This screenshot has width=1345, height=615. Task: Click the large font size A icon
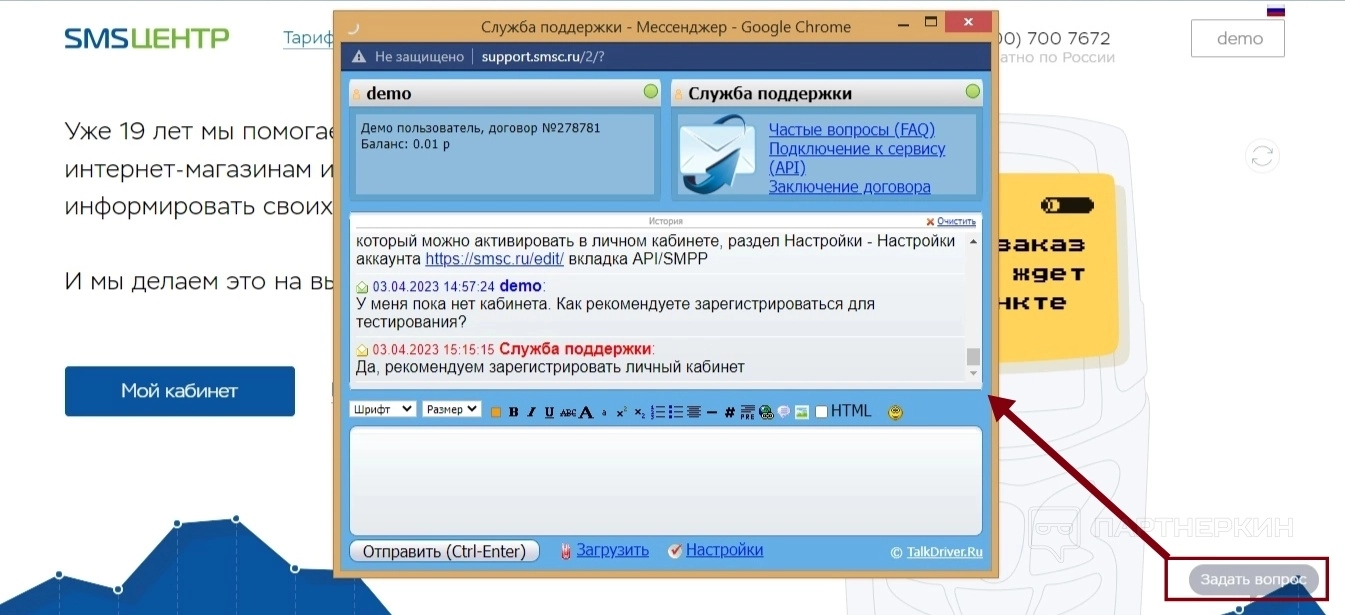pyautogui.click(x=586, y=412)
